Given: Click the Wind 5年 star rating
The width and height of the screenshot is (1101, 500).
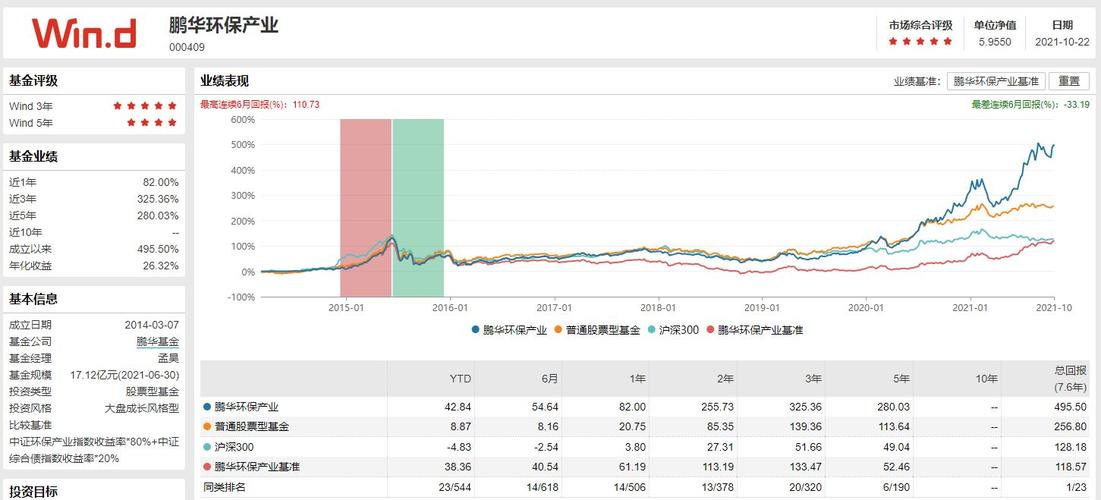Looking at the screenshot, I should [x=152, y=123].
